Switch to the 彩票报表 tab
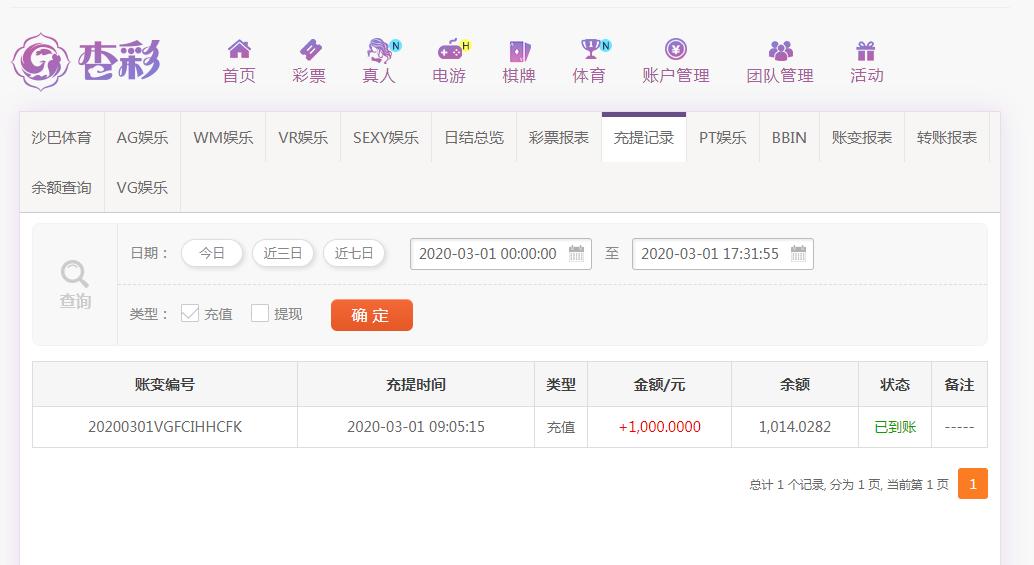Screen dimensions: 1034x565 (x=559, y=137)
